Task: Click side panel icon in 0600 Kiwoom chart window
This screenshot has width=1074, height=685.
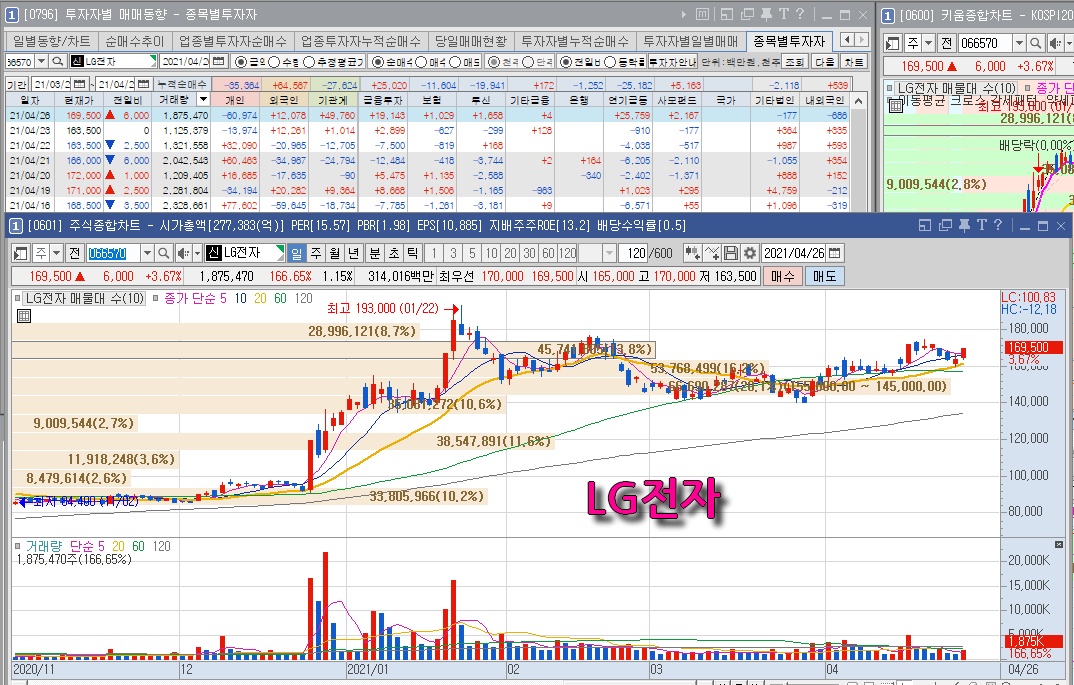Action: pyautogui.click(x=893, y=43)
